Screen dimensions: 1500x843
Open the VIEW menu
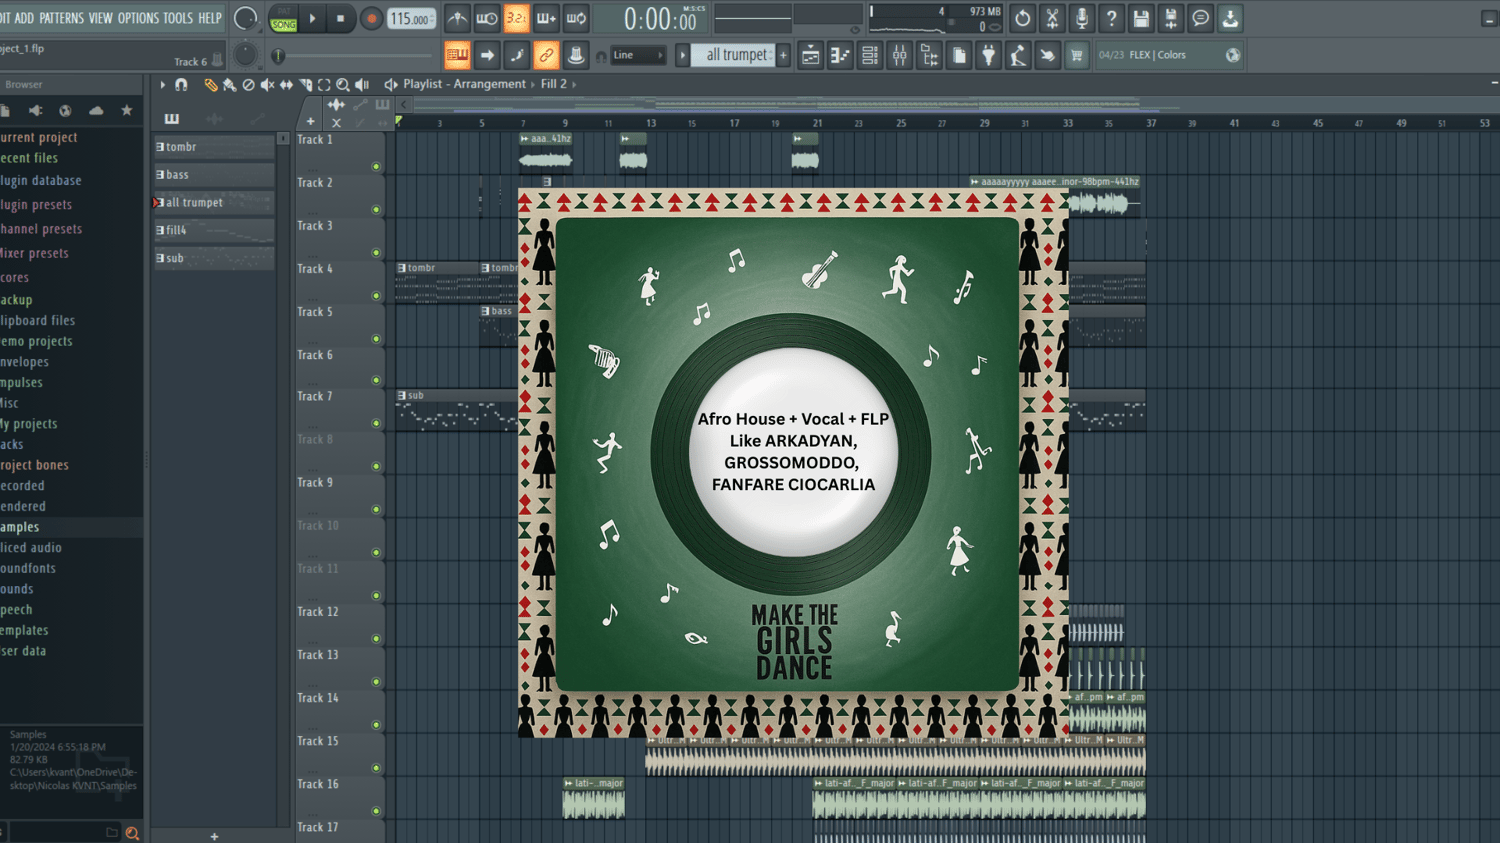tap(100, 18)
